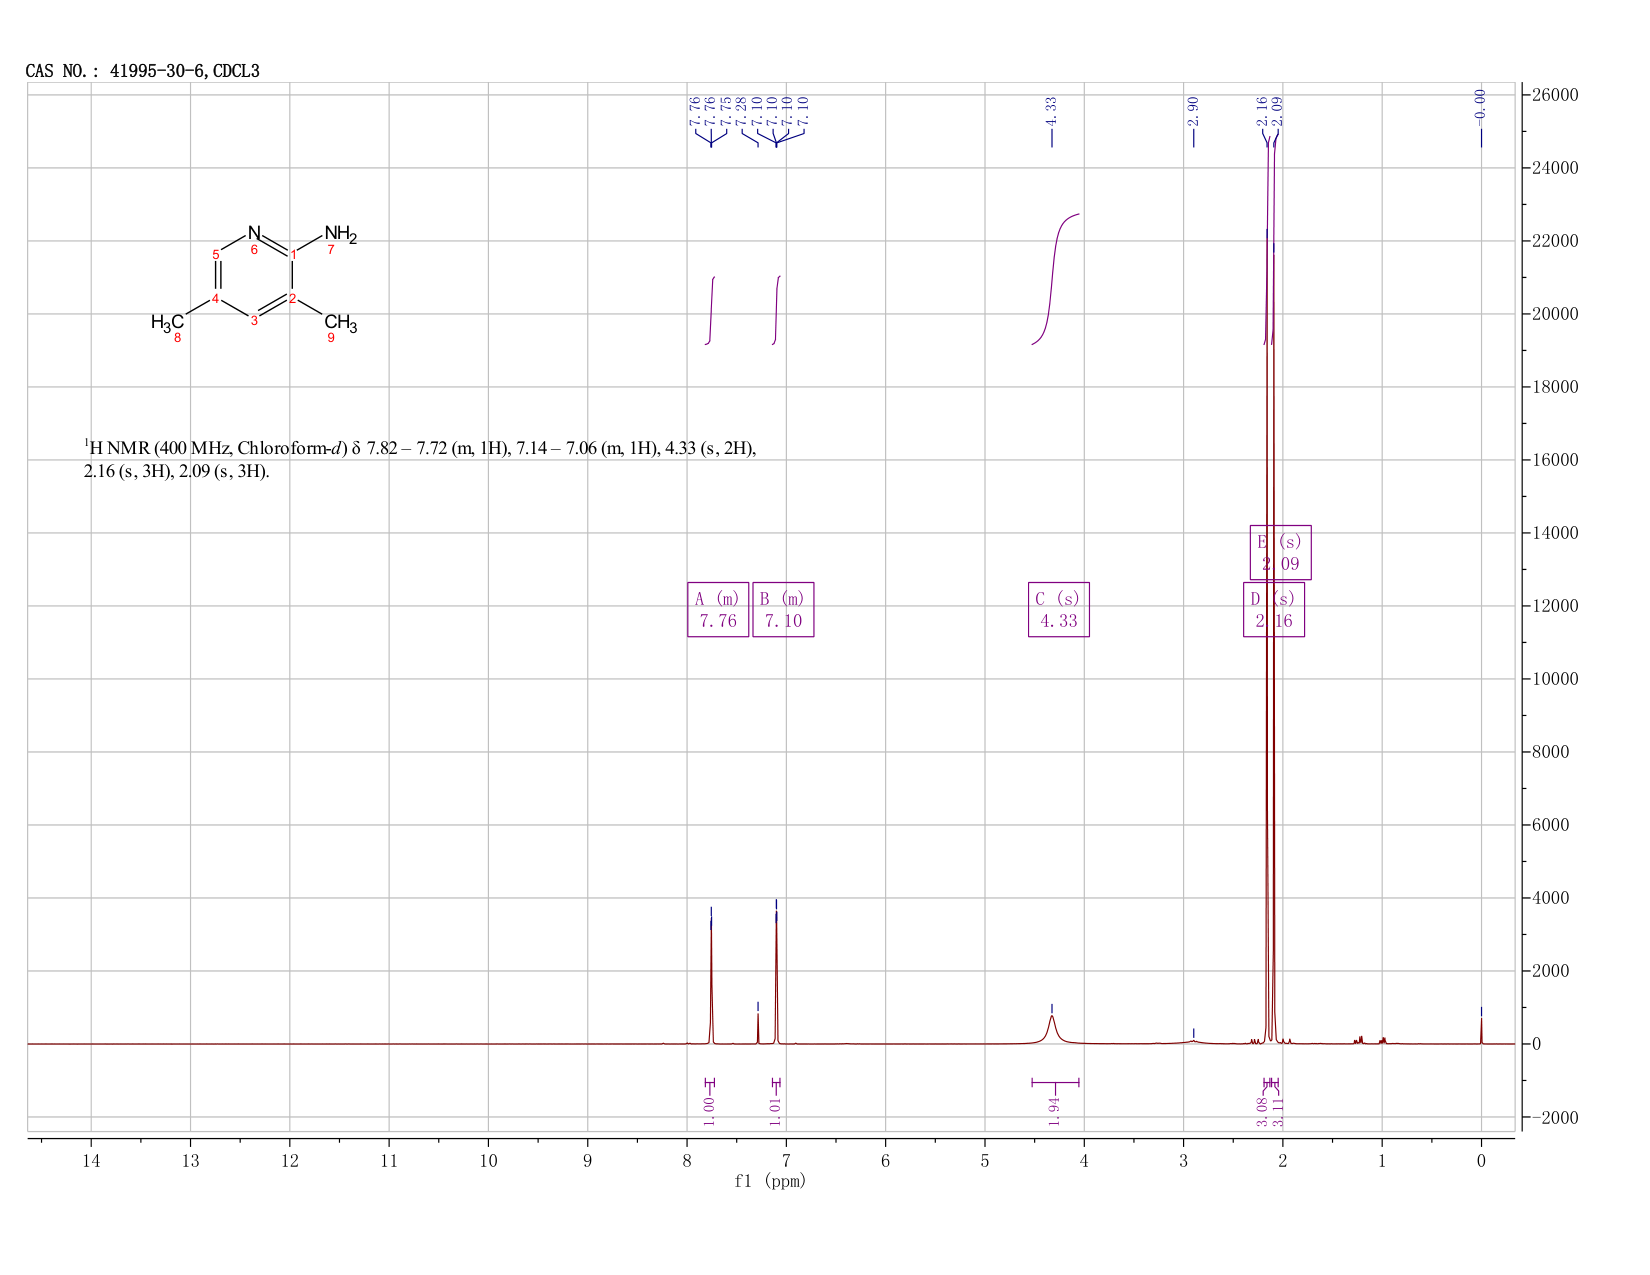Viewport: 1650px width, 1275px height.
Task: Click the integral value 1.01 under the 7.10 peak
Action: coord(775,1111)
